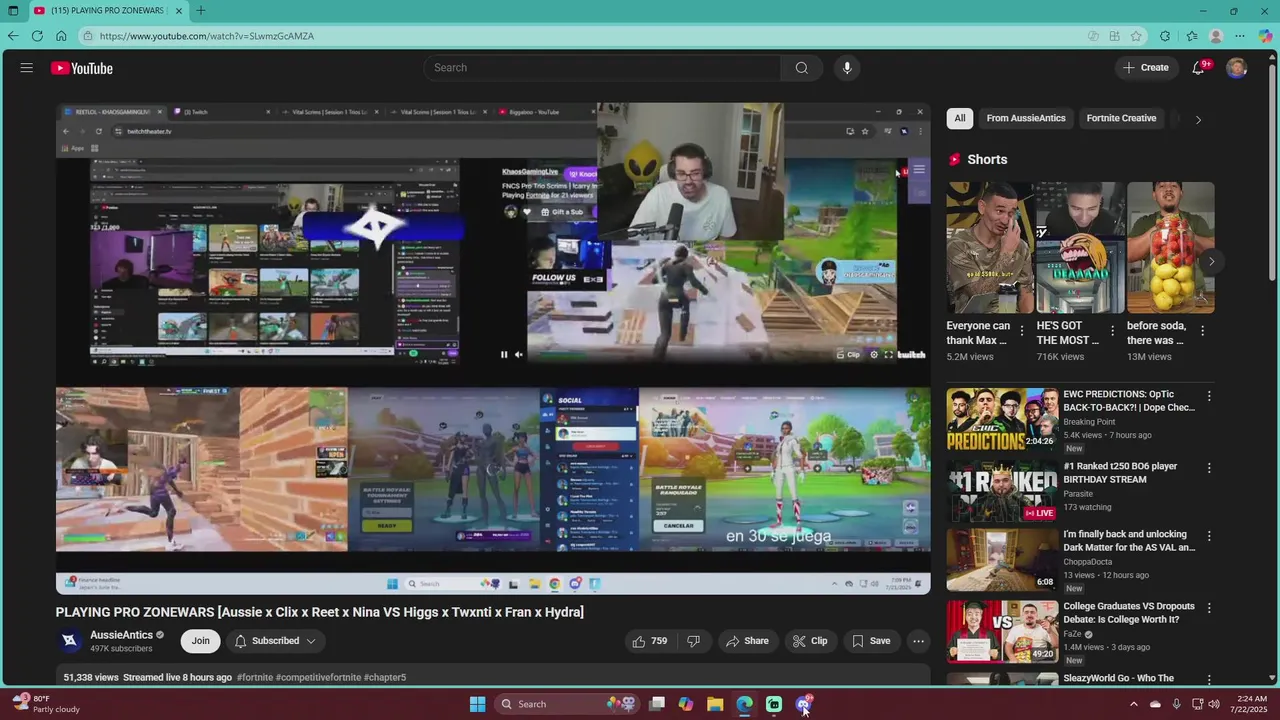Share this video
Viewport: 1280px width, 720px height.
pyautogui.click(x=747, y=641)
